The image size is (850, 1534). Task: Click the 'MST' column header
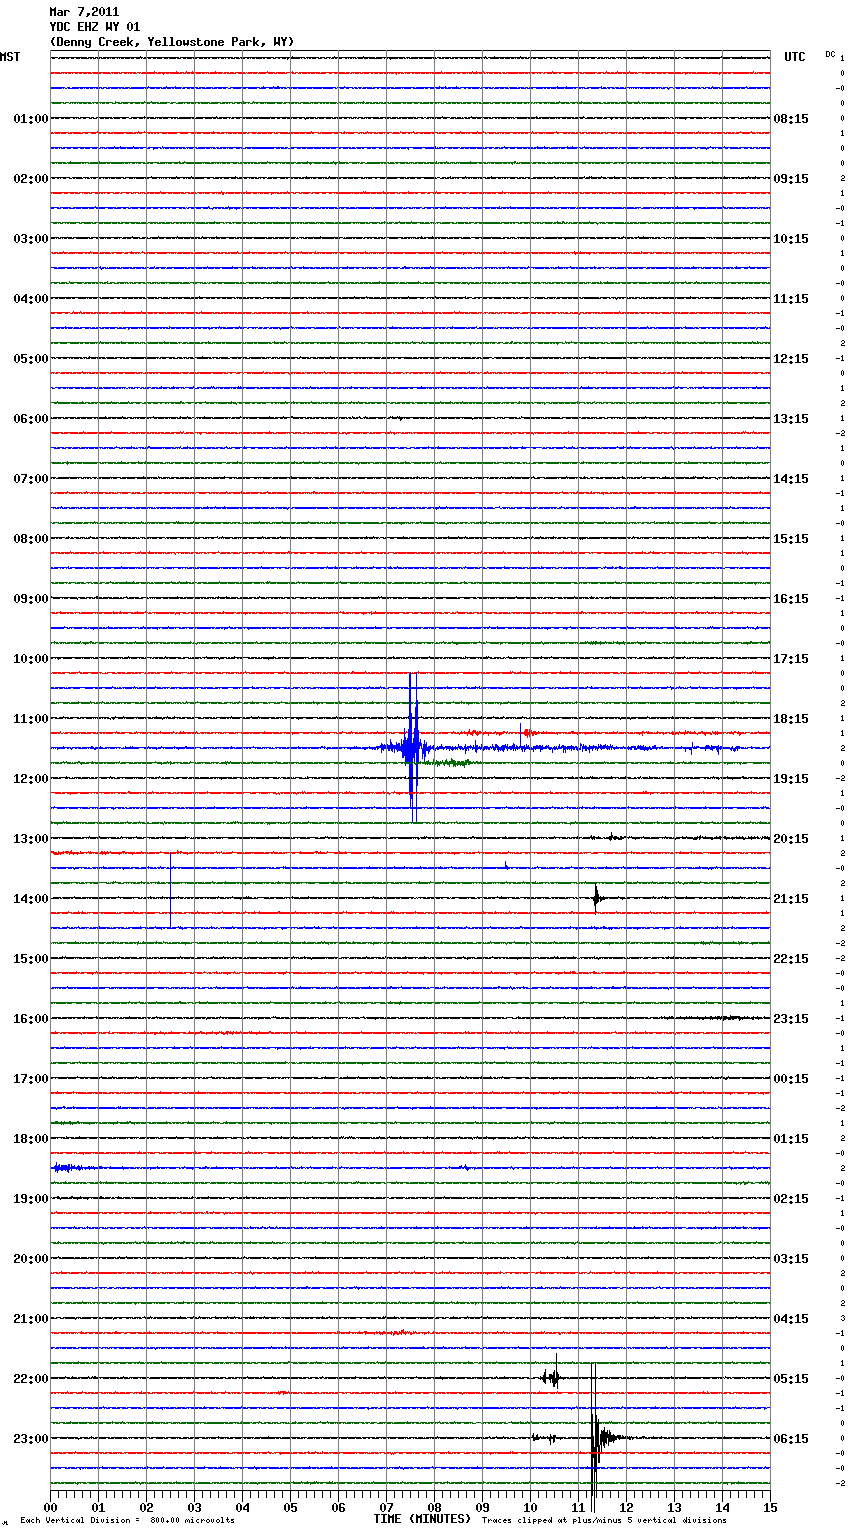[10, 57]
